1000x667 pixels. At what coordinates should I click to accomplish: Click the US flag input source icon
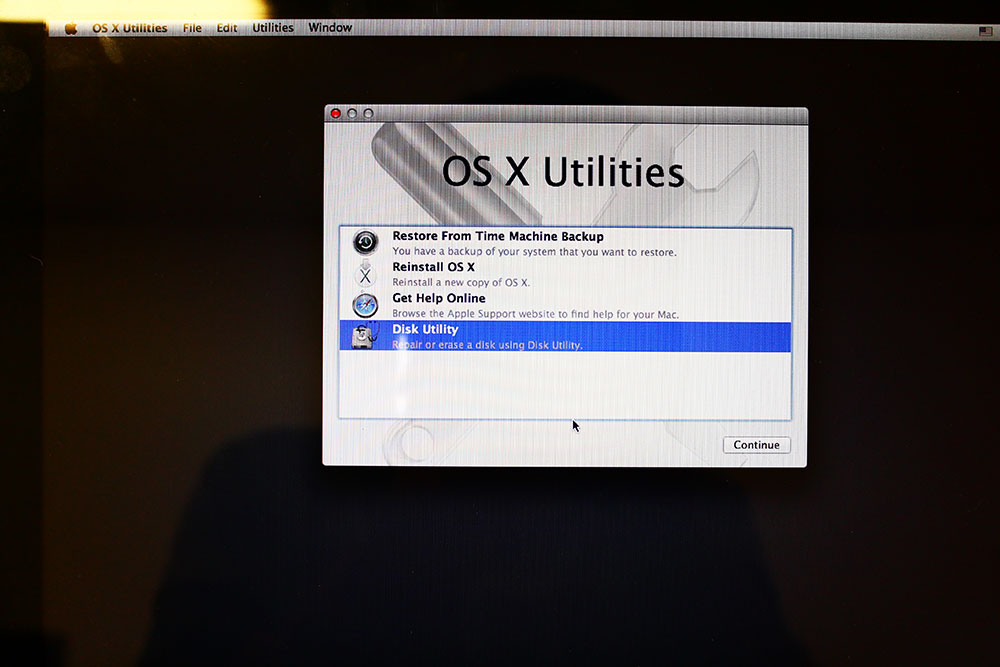point(985,31)
